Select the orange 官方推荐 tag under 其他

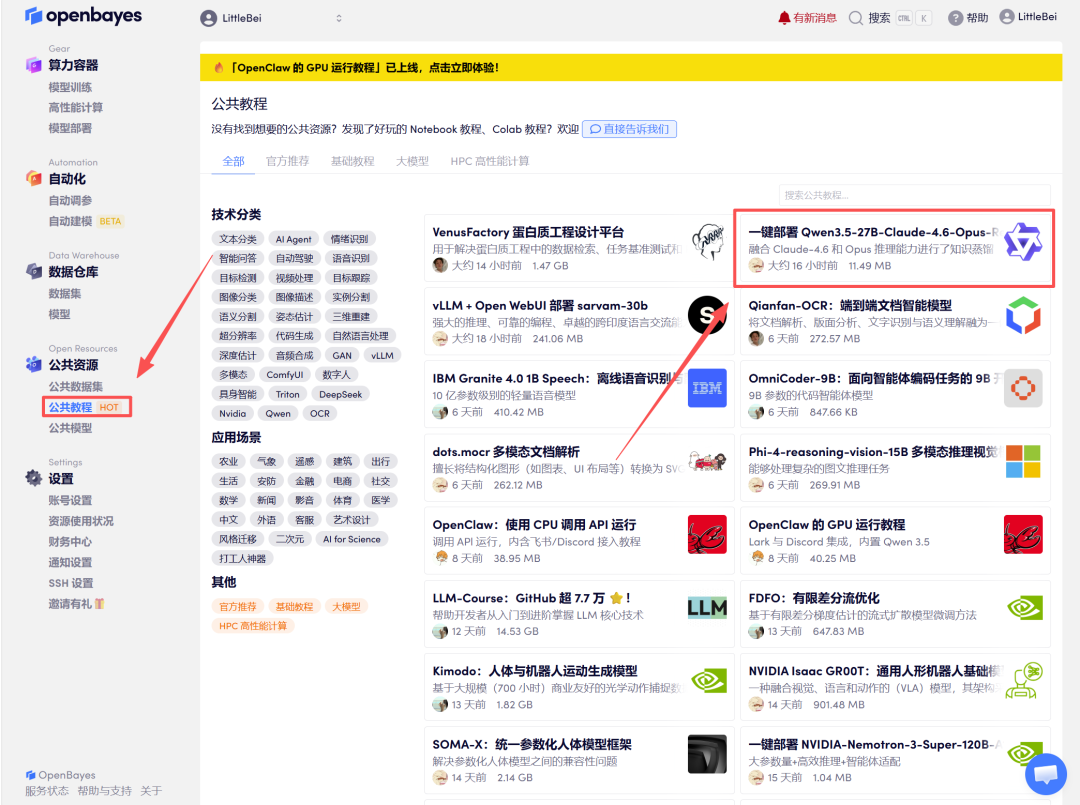[x=238, y=607]
